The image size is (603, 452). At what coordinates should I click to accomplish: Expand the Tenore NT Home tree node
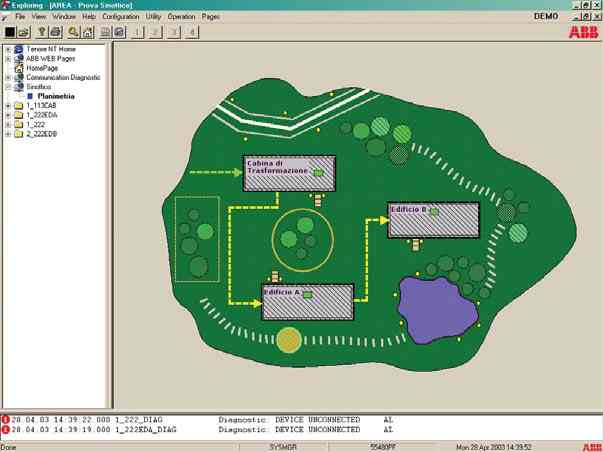(x=8, y=49)
